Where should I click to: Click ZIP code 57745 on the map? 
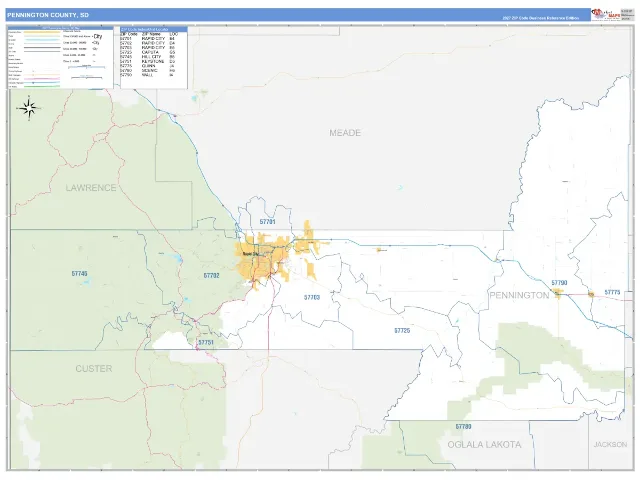tap(79, 273)
